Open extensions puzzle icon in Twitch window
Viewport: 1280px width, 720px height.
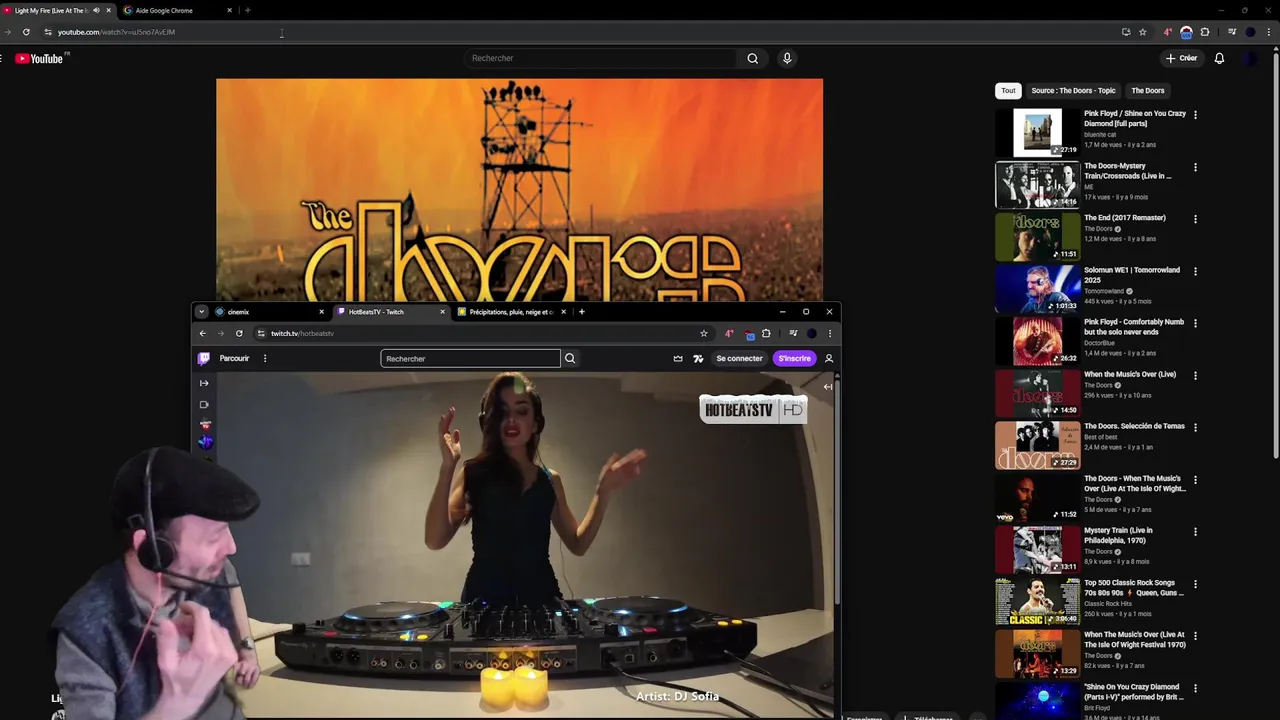click(x=766, y=334)
